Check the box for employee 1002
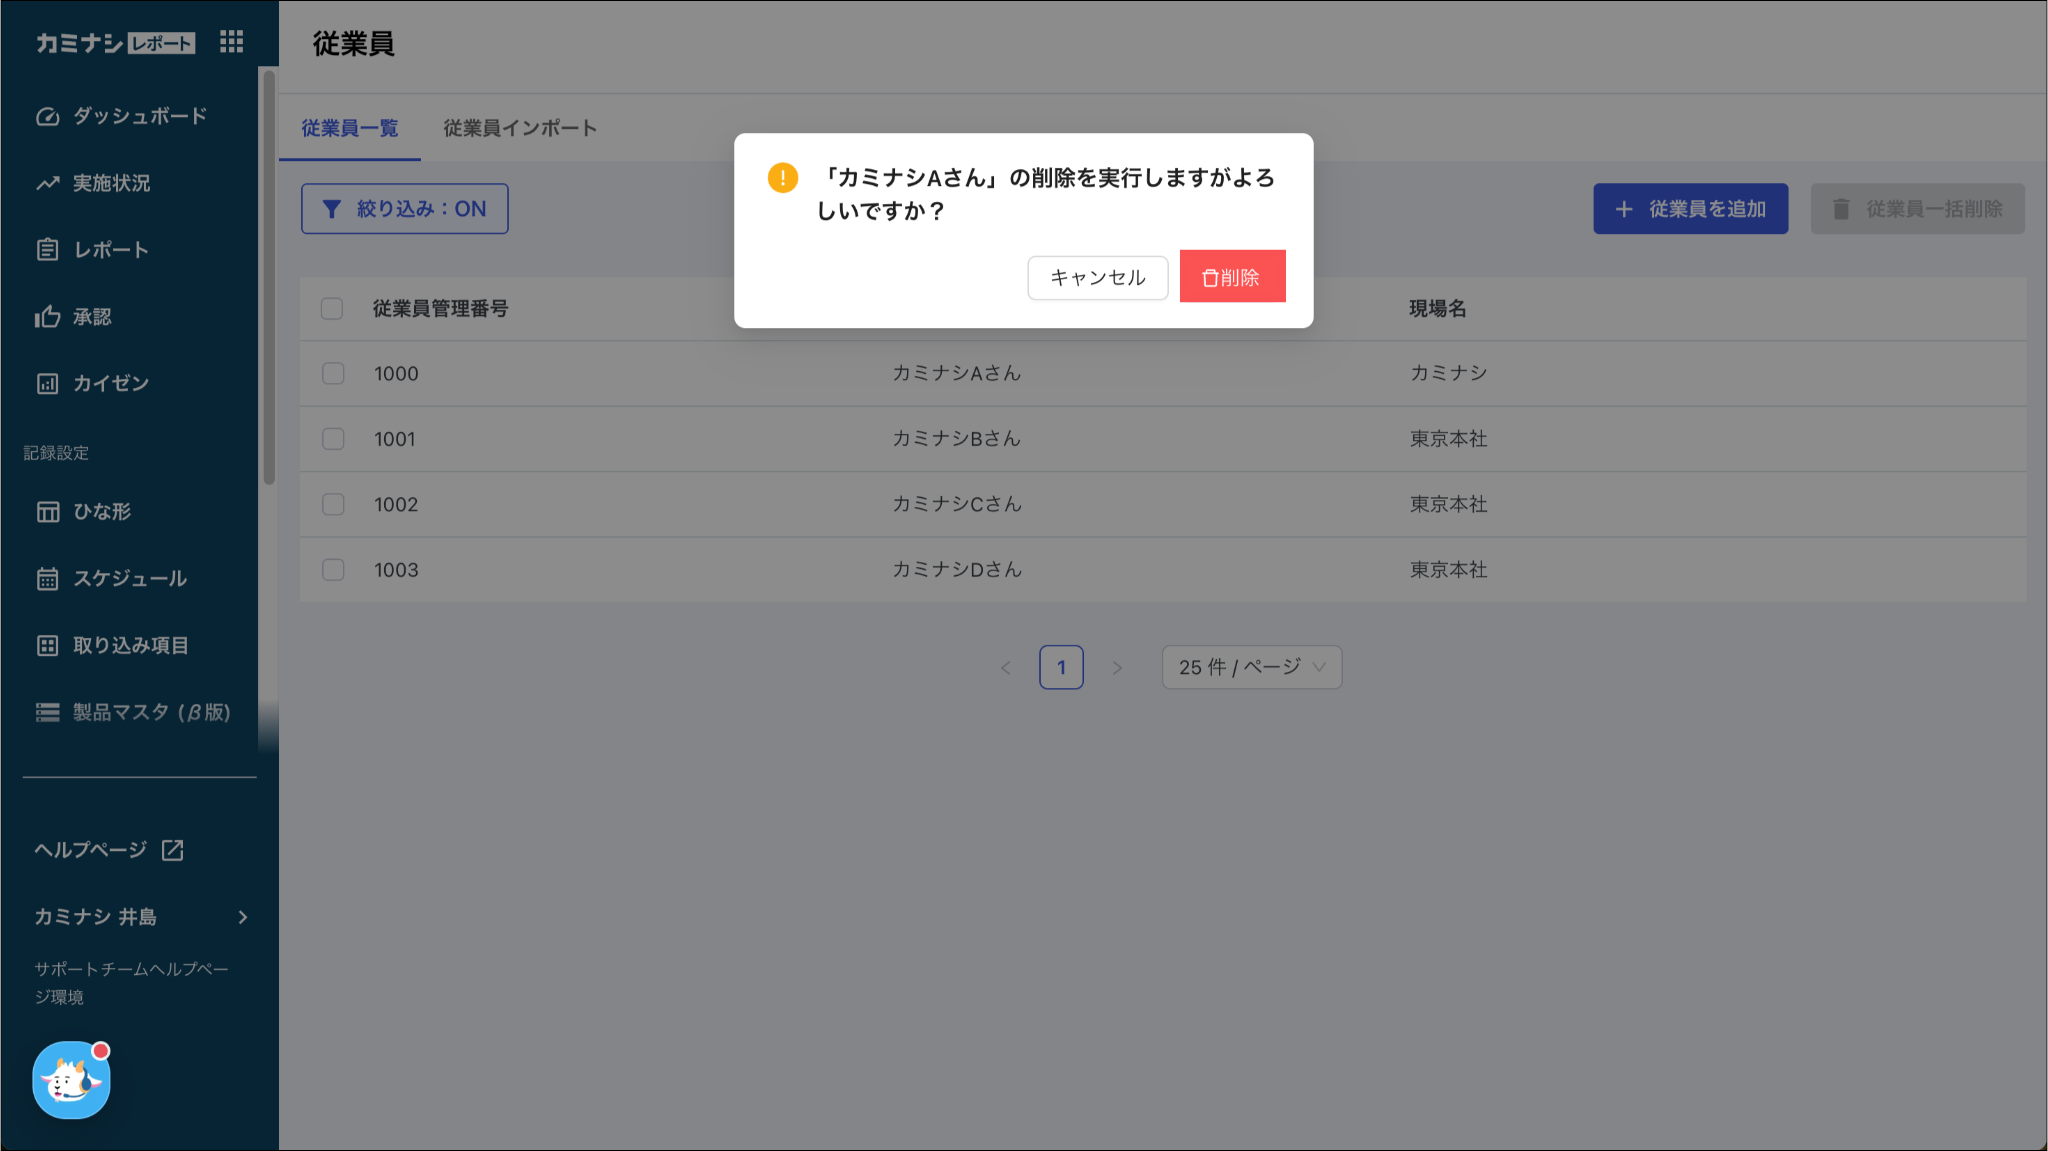This screenshot has width=2048, height=1151. [333, 504]
